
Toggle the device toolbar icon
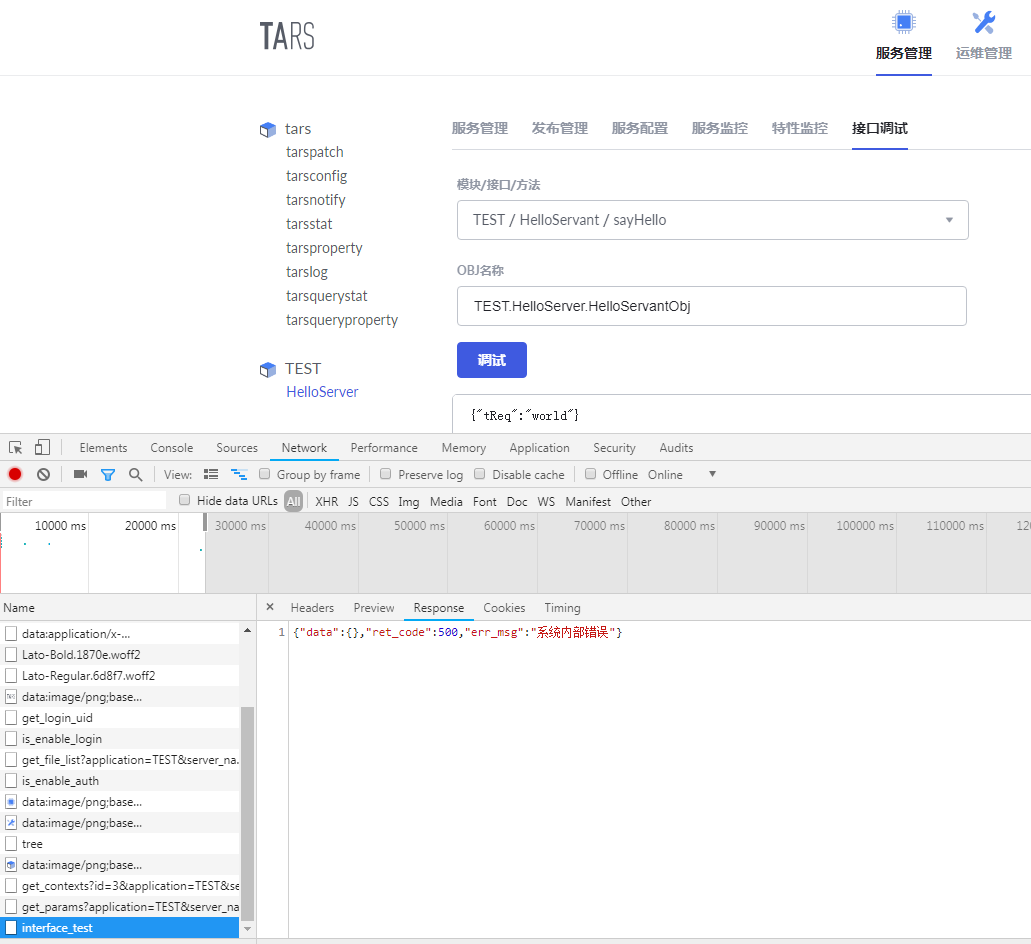40,447
